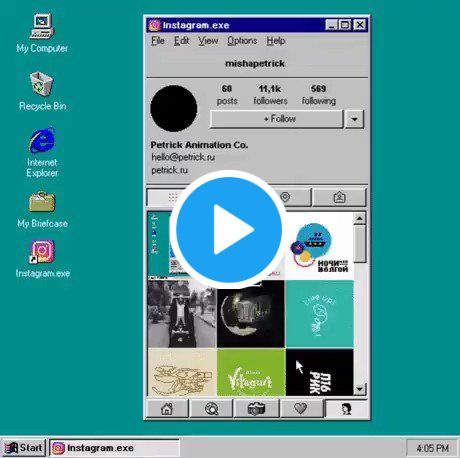Screen dimensions: 460x458
Task: Open the dark moon image post
Action: point(251,314)
